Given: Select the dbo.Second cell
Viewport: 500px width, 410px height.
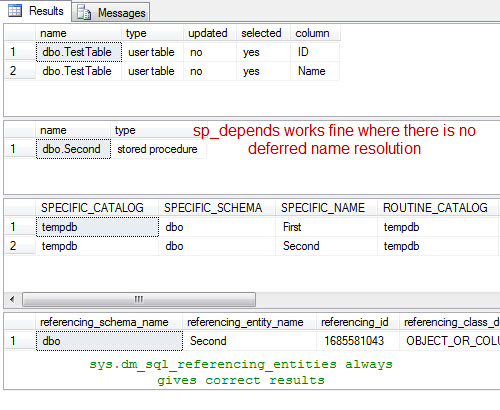Looking at the screenshot, I should (x=73, y=149).
